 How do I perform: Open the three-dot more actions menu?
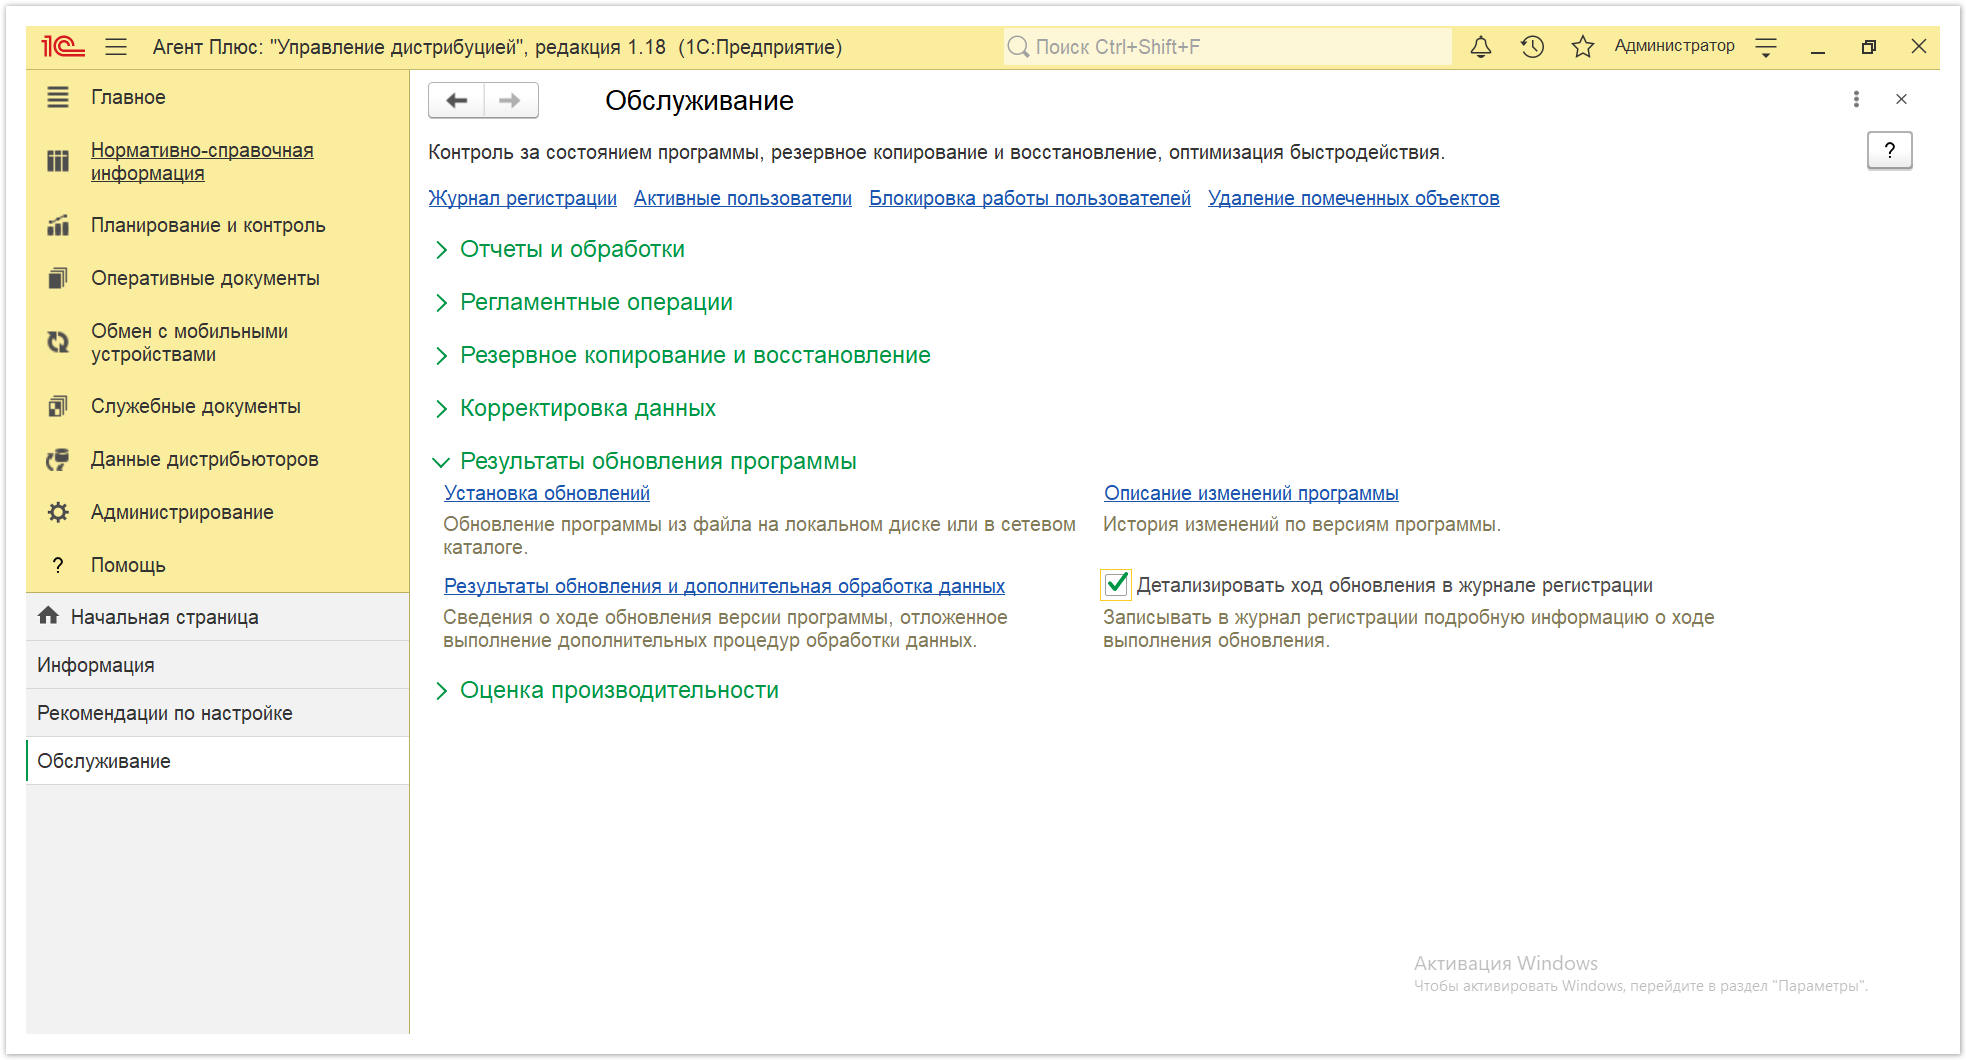pos(1856,99)
